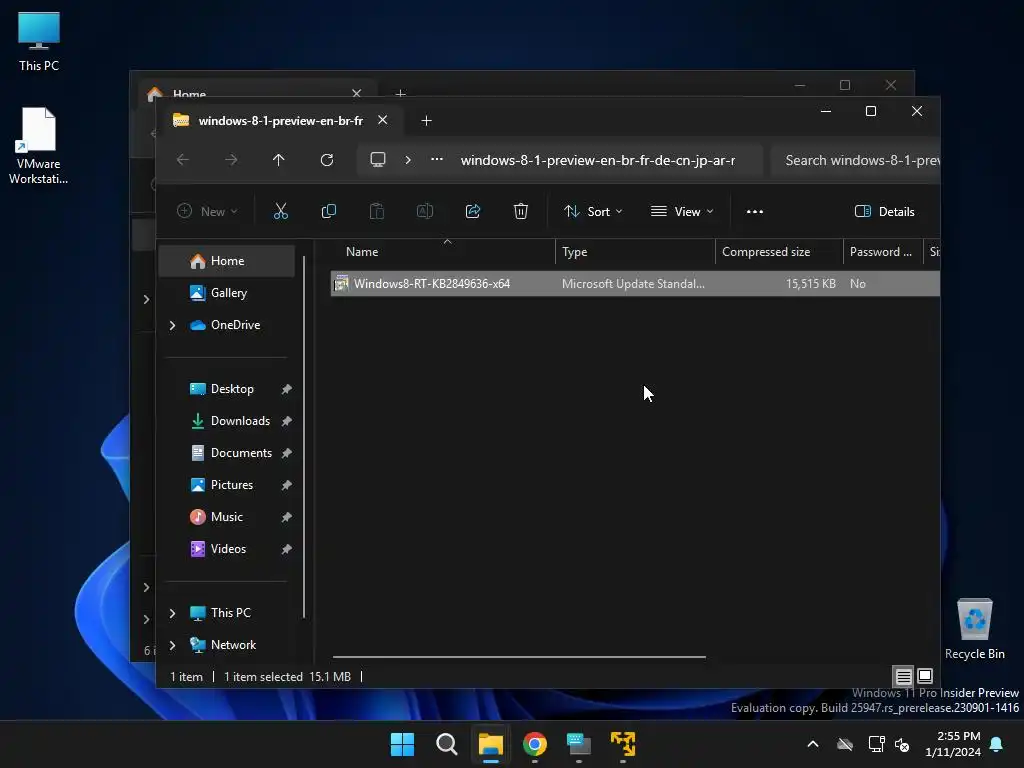Open the New dropdown menu
The height and width of the screenshot is (768, 1024).
(x=207, y=212)
